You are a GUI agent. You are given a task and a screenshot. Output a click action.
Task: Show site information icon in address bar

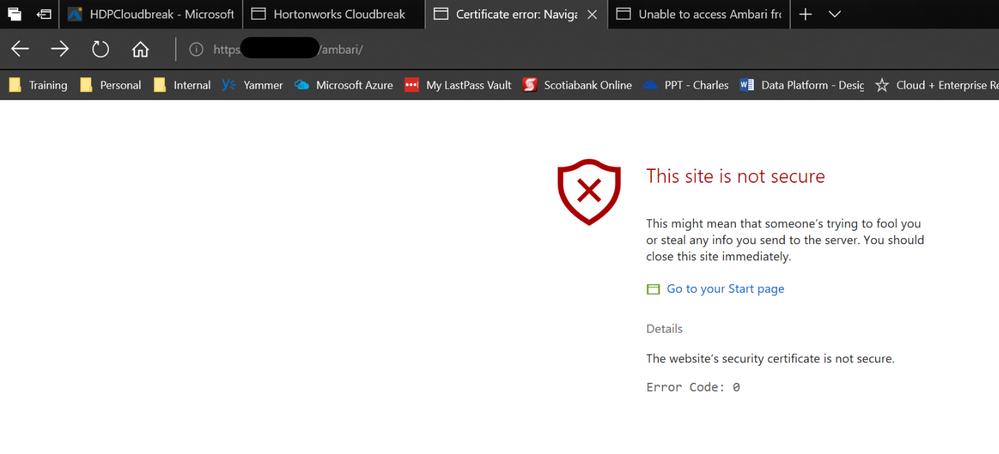coord(197,49)
